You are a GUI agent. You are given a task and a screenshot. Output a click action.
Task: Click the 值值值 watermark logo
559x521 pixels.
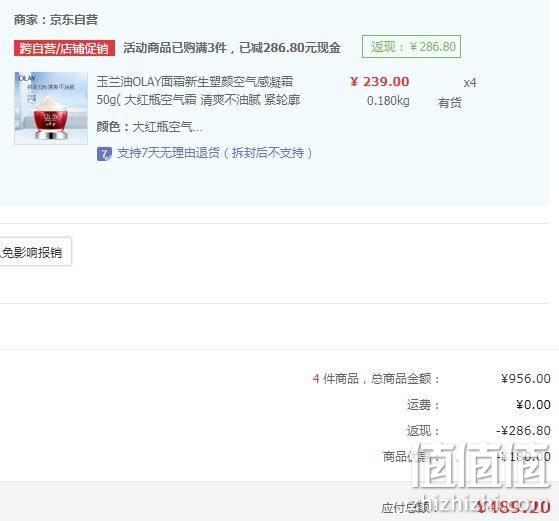coord(483,465)
